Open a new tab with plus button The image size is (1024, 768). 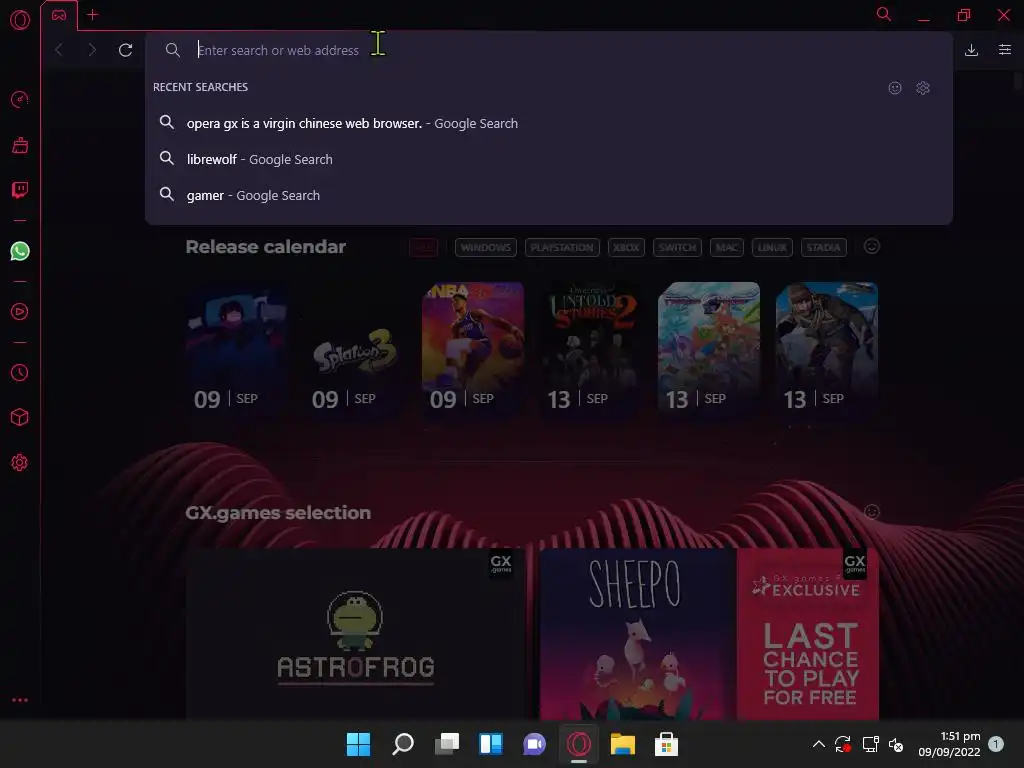[93, 14]
